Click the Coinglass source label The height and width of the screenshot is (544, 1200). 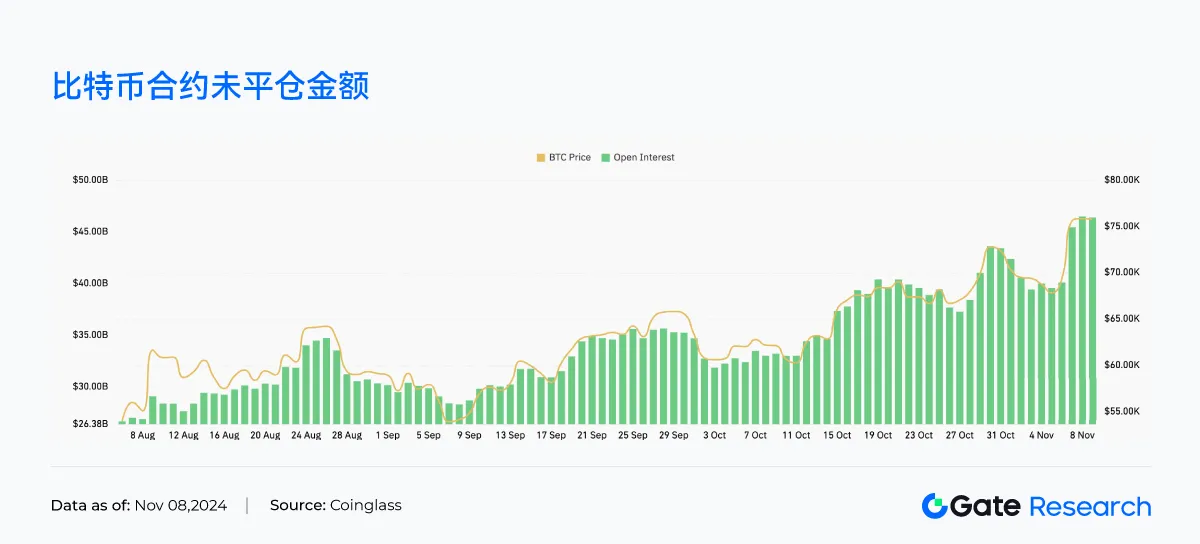364,505
